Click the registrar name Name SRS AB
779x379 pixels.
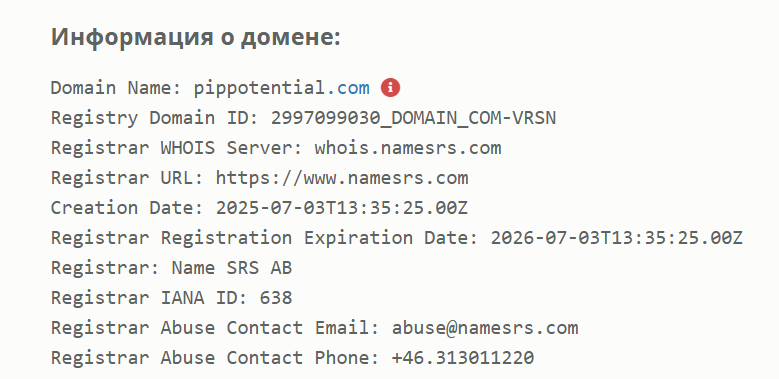pyautogui.click(x=232, y=268)
